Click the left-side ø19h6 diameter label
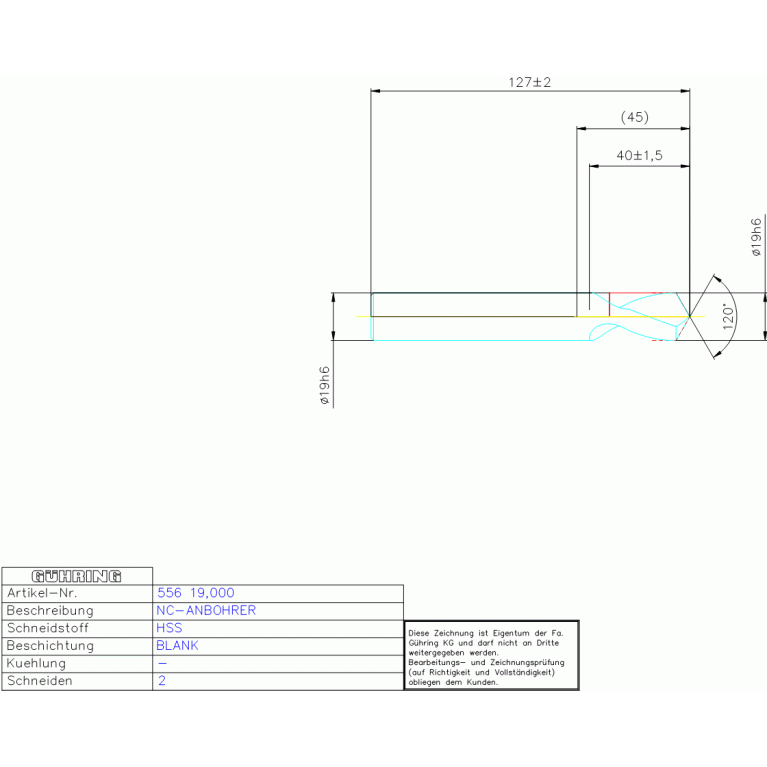767x767 pixels. click(x=324, y=386)
